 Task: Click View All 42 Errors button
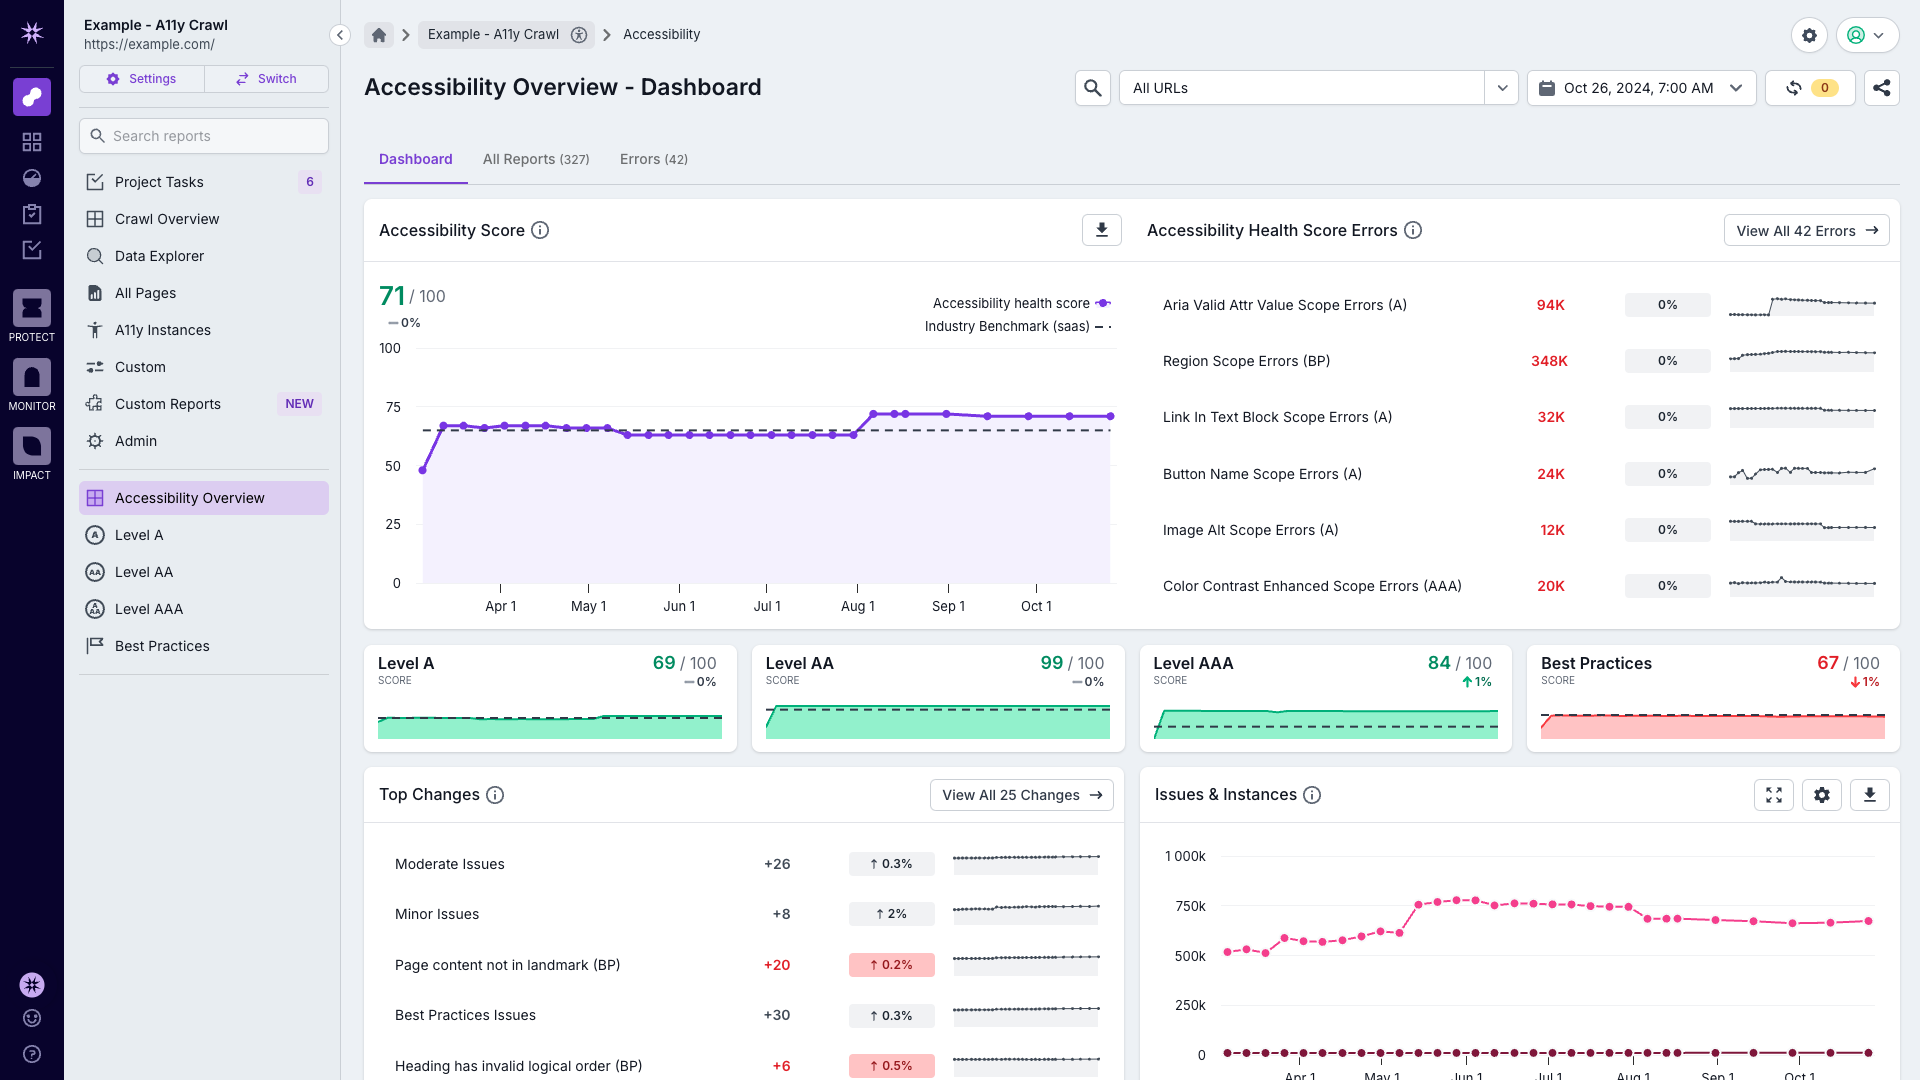pos(1806,231)
